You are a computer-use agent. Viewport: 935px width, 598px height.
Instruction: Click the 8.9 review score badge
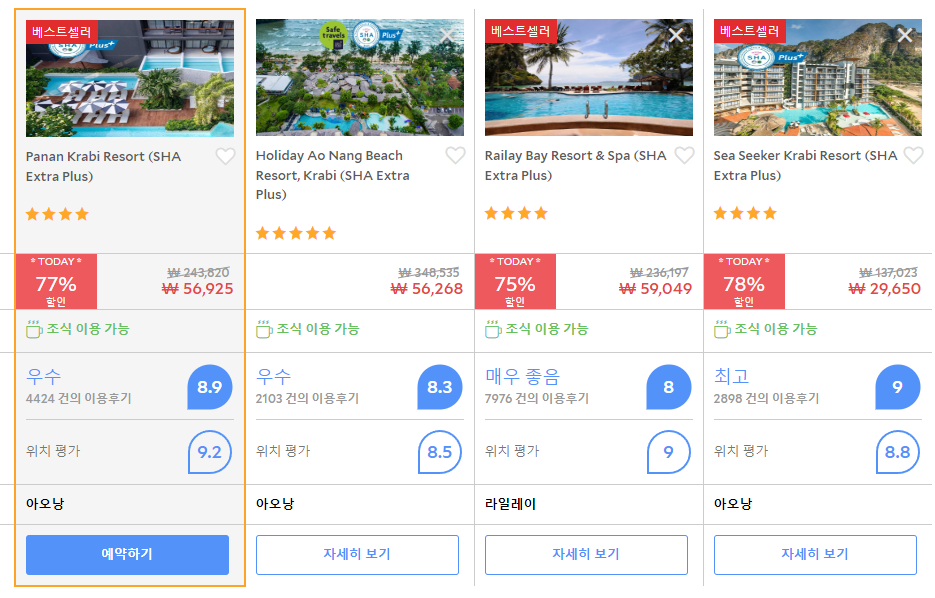pos(210,387)
